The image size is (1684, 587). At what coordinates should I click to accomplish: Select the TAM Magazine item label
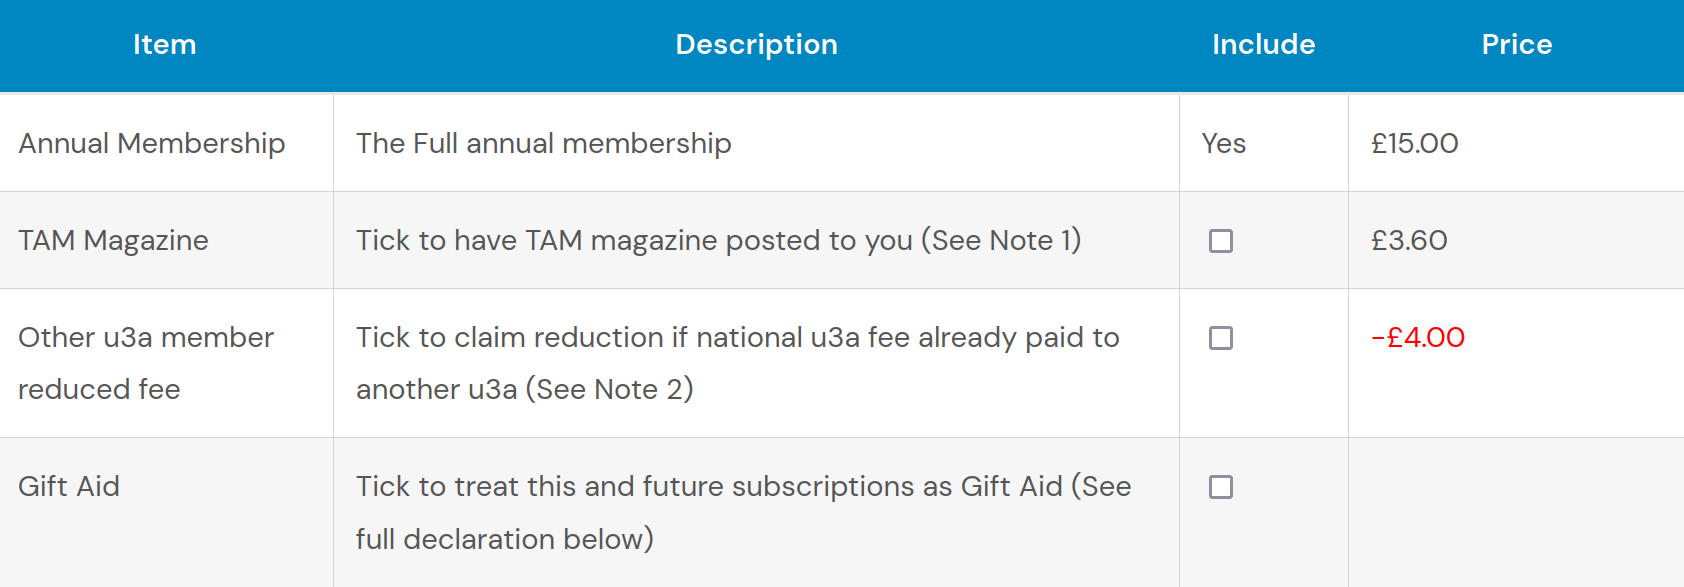114,241
